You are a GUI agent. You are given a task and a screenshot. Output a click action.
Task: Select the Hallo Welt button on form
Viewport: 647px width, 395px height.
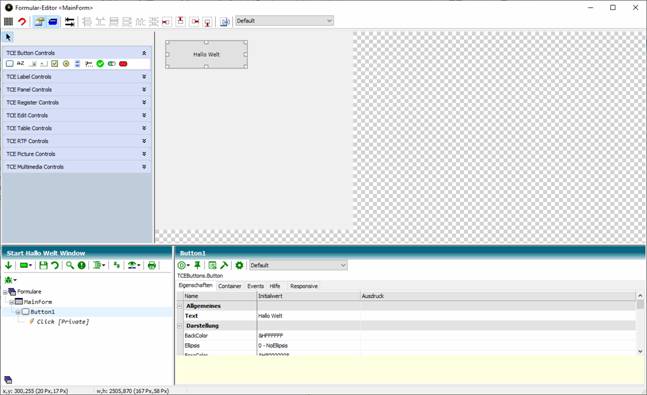pos(206,54)
